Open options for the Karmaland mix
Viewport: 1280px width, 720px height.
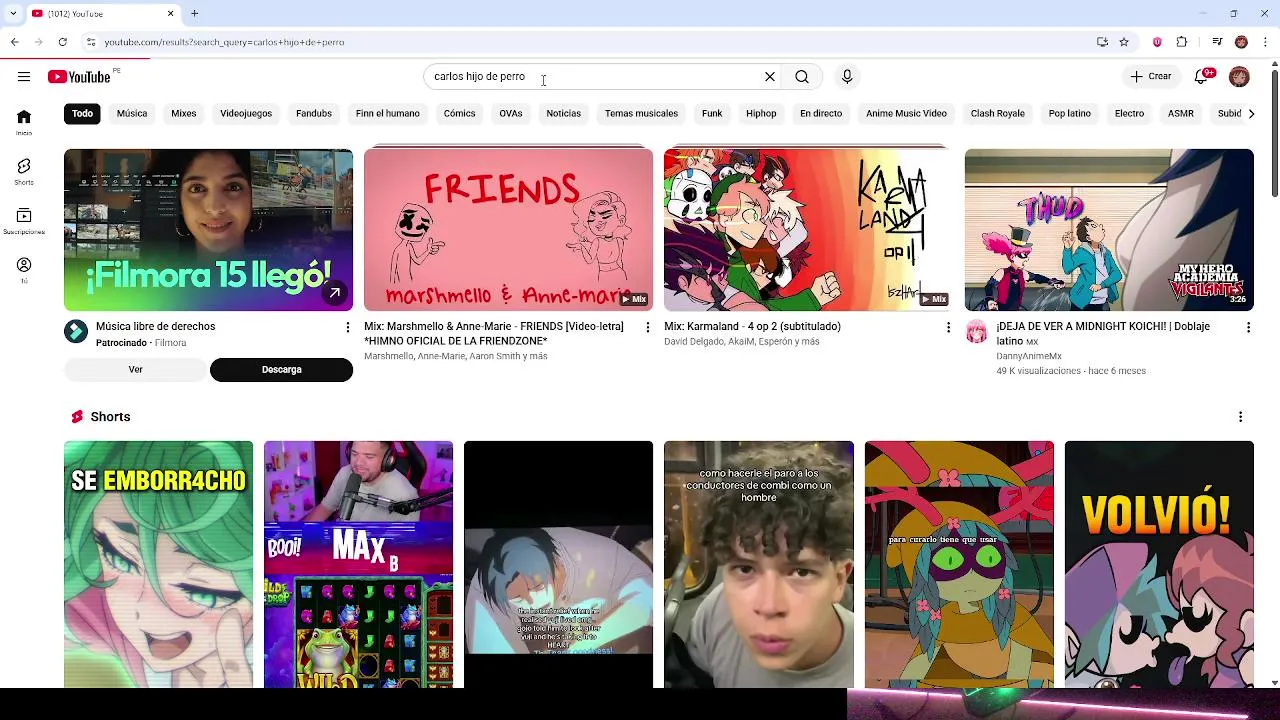948,327
